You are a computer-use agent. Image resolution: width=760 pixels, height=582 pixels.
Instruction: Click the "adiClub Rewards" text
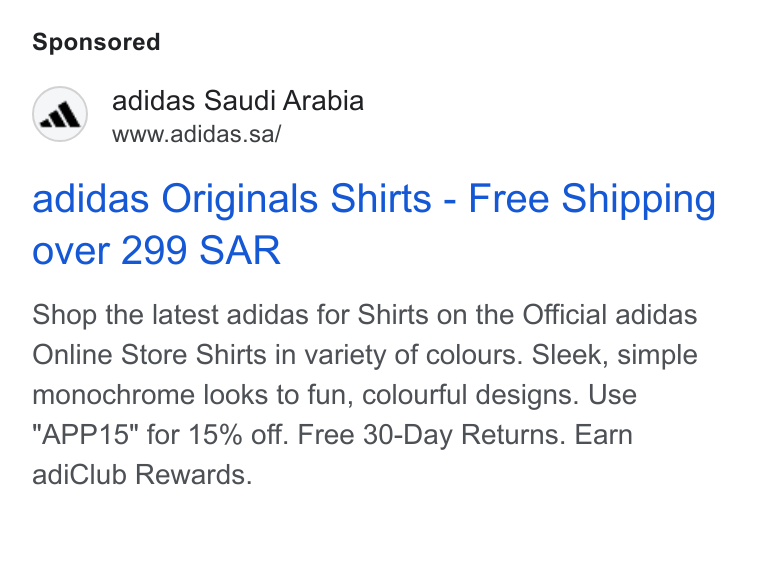[142, 474]
